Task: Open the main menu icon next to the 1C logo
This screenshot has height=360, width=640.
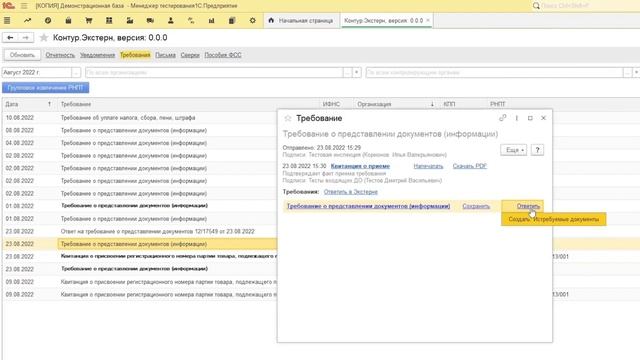Action: 24,6
